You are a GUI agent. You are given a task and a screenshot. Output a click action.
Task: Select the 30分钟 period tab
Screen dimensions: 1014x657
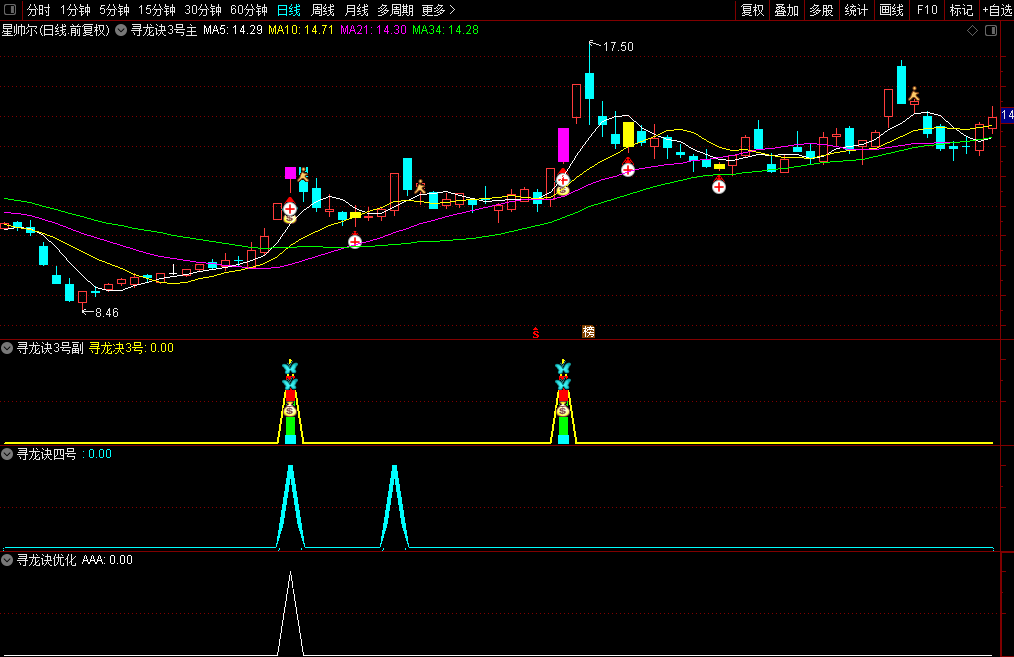point(203,10)
